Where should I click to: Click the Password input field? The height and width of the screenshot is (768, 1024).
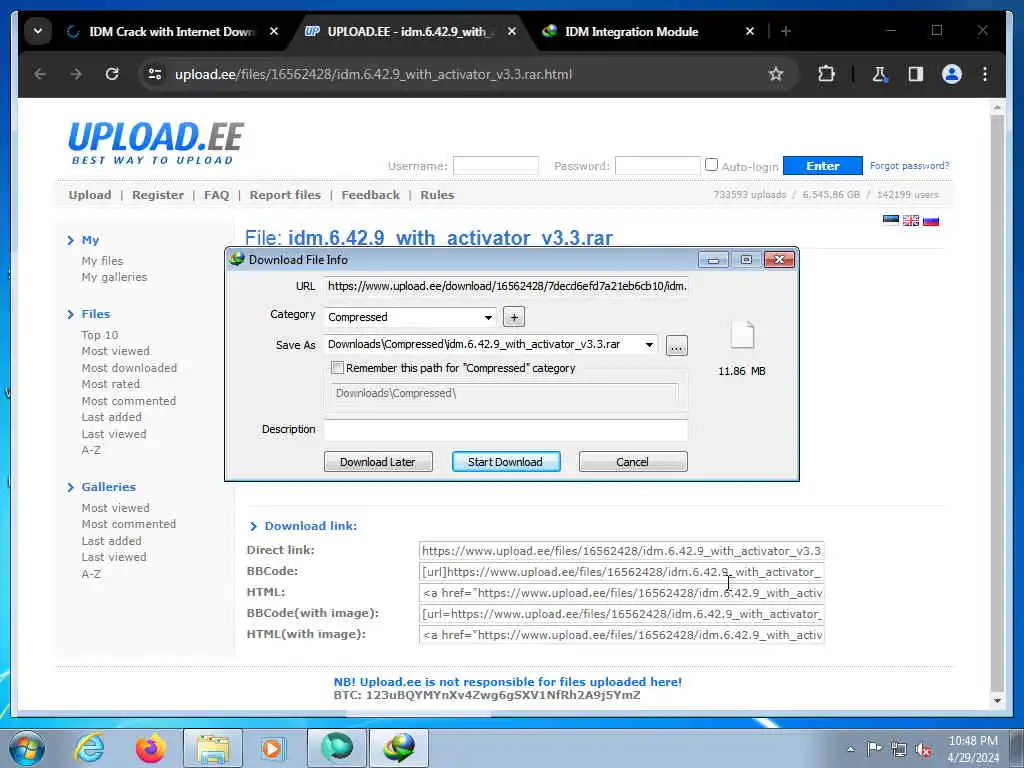658,166
